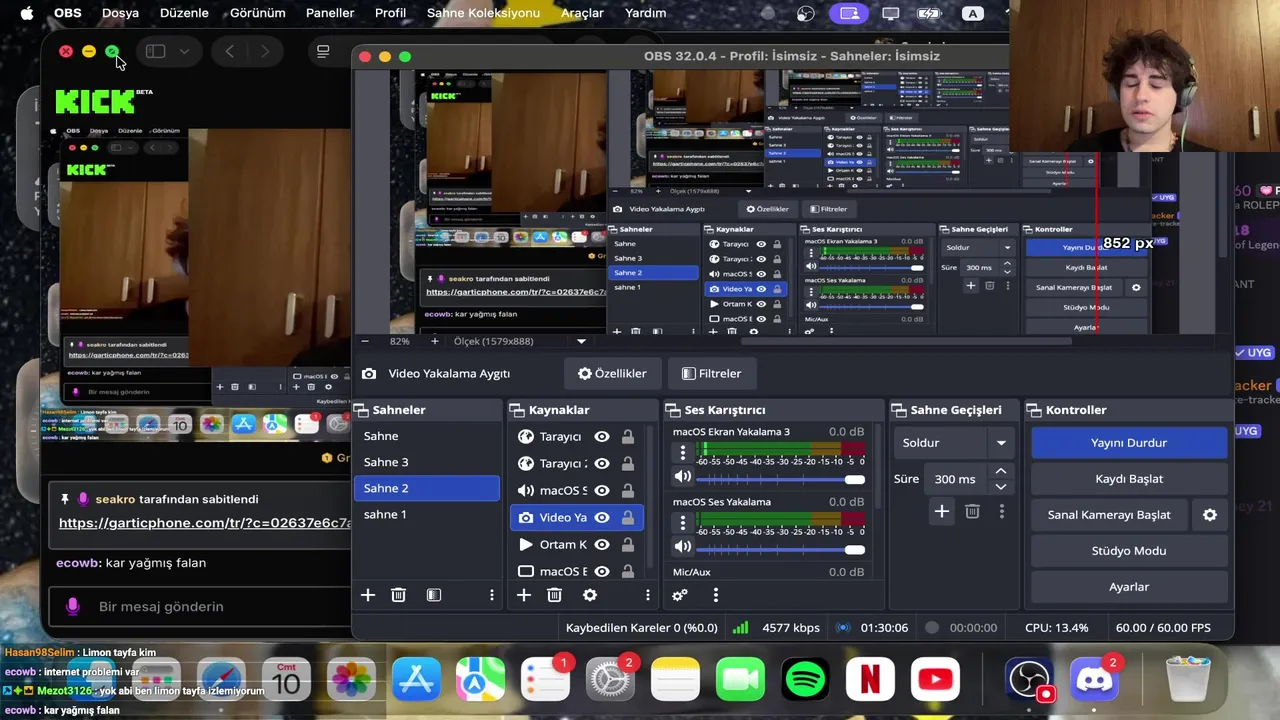Viewport: 1280px width, 720px height.
Task: Open Ayarlar in Kontroller
Action: pos(1129,587)
